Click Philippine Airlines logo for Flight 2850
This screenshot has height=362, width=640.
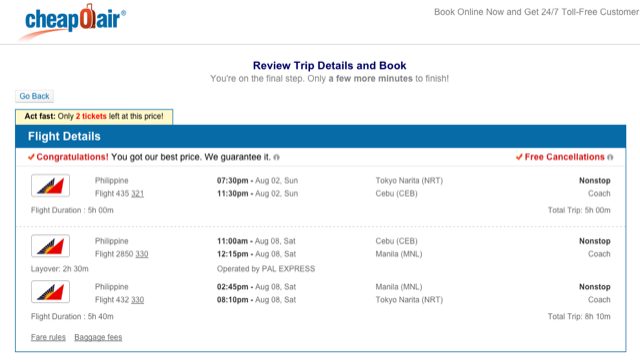pyautogui.click(x=50, y=246)
